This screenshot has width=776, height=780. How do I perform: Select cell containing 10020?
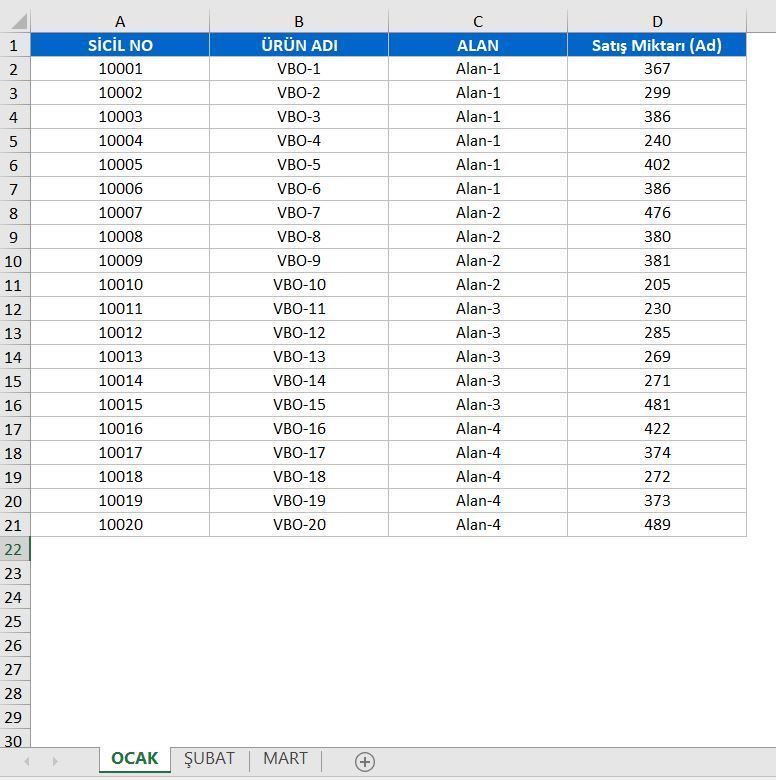120,524
